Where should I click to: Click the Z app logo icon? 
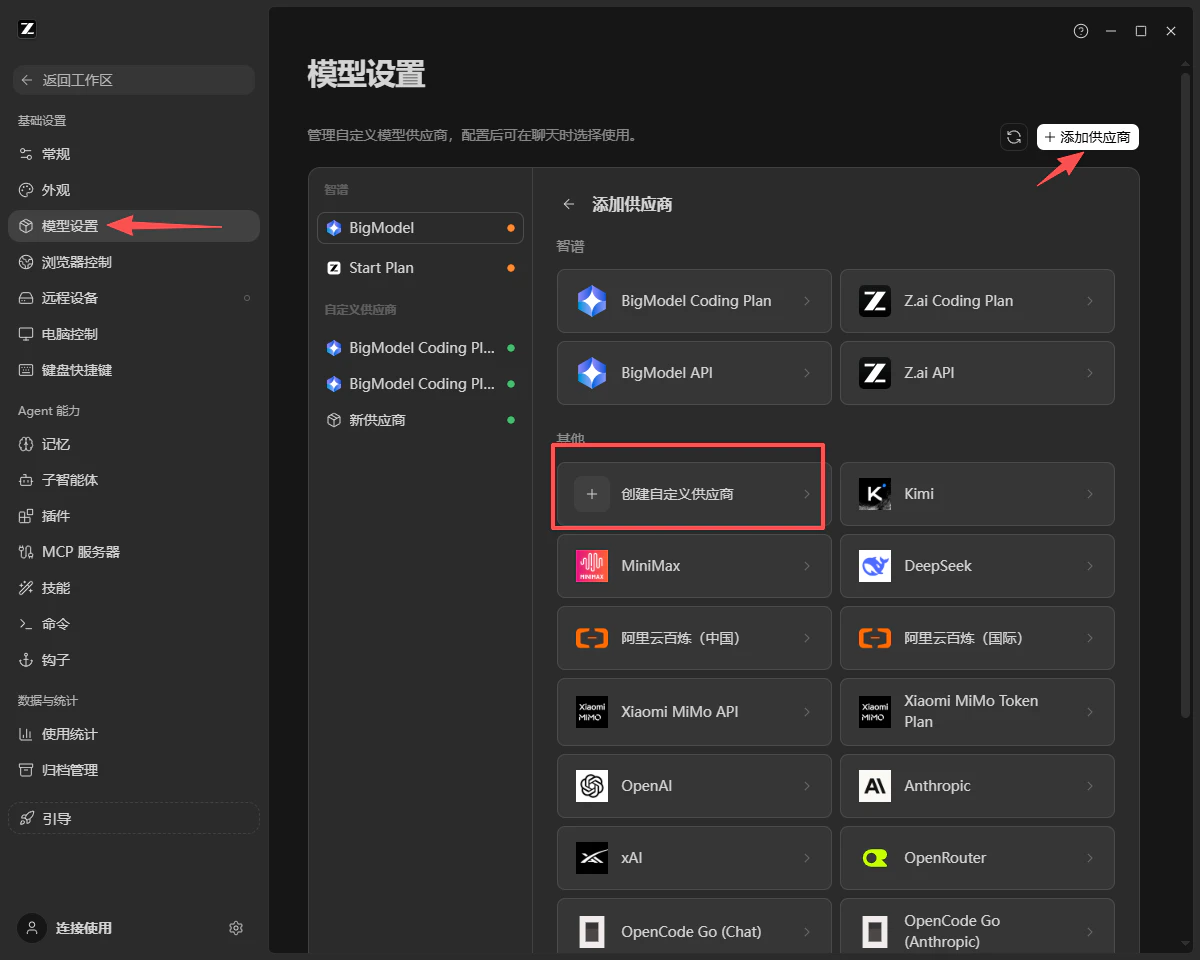pyautogui.click(x=27, y=29)
